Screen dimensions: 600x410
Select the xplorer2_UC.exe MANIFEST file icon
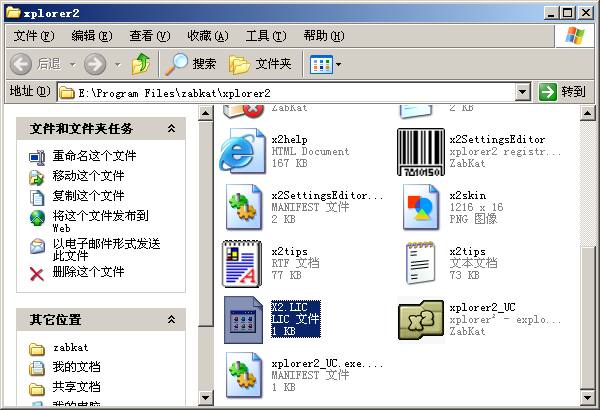[244, 375]
